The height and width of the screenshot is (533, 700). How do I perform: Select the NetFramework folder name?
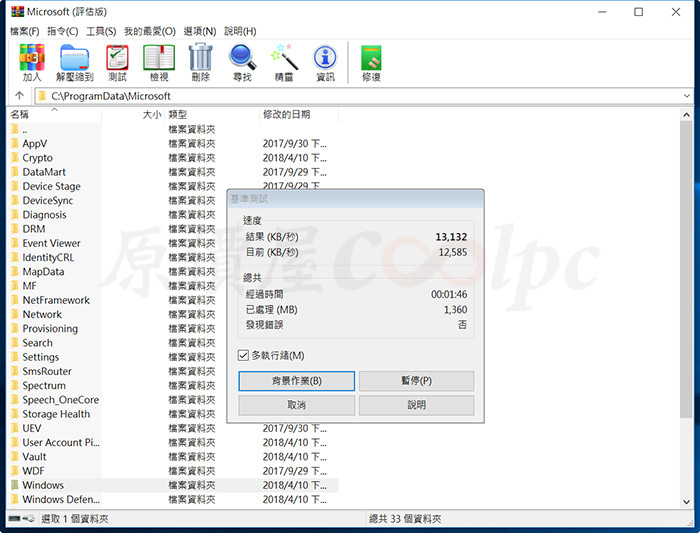56,300
